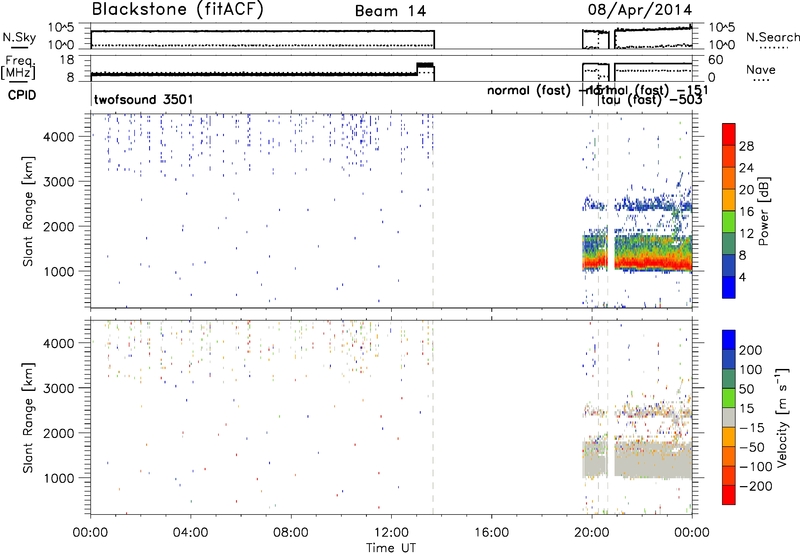Pick the red bottom Velocity colorbar segment
Viewport: 800px width, 554px height.
[x=729, y=495]
